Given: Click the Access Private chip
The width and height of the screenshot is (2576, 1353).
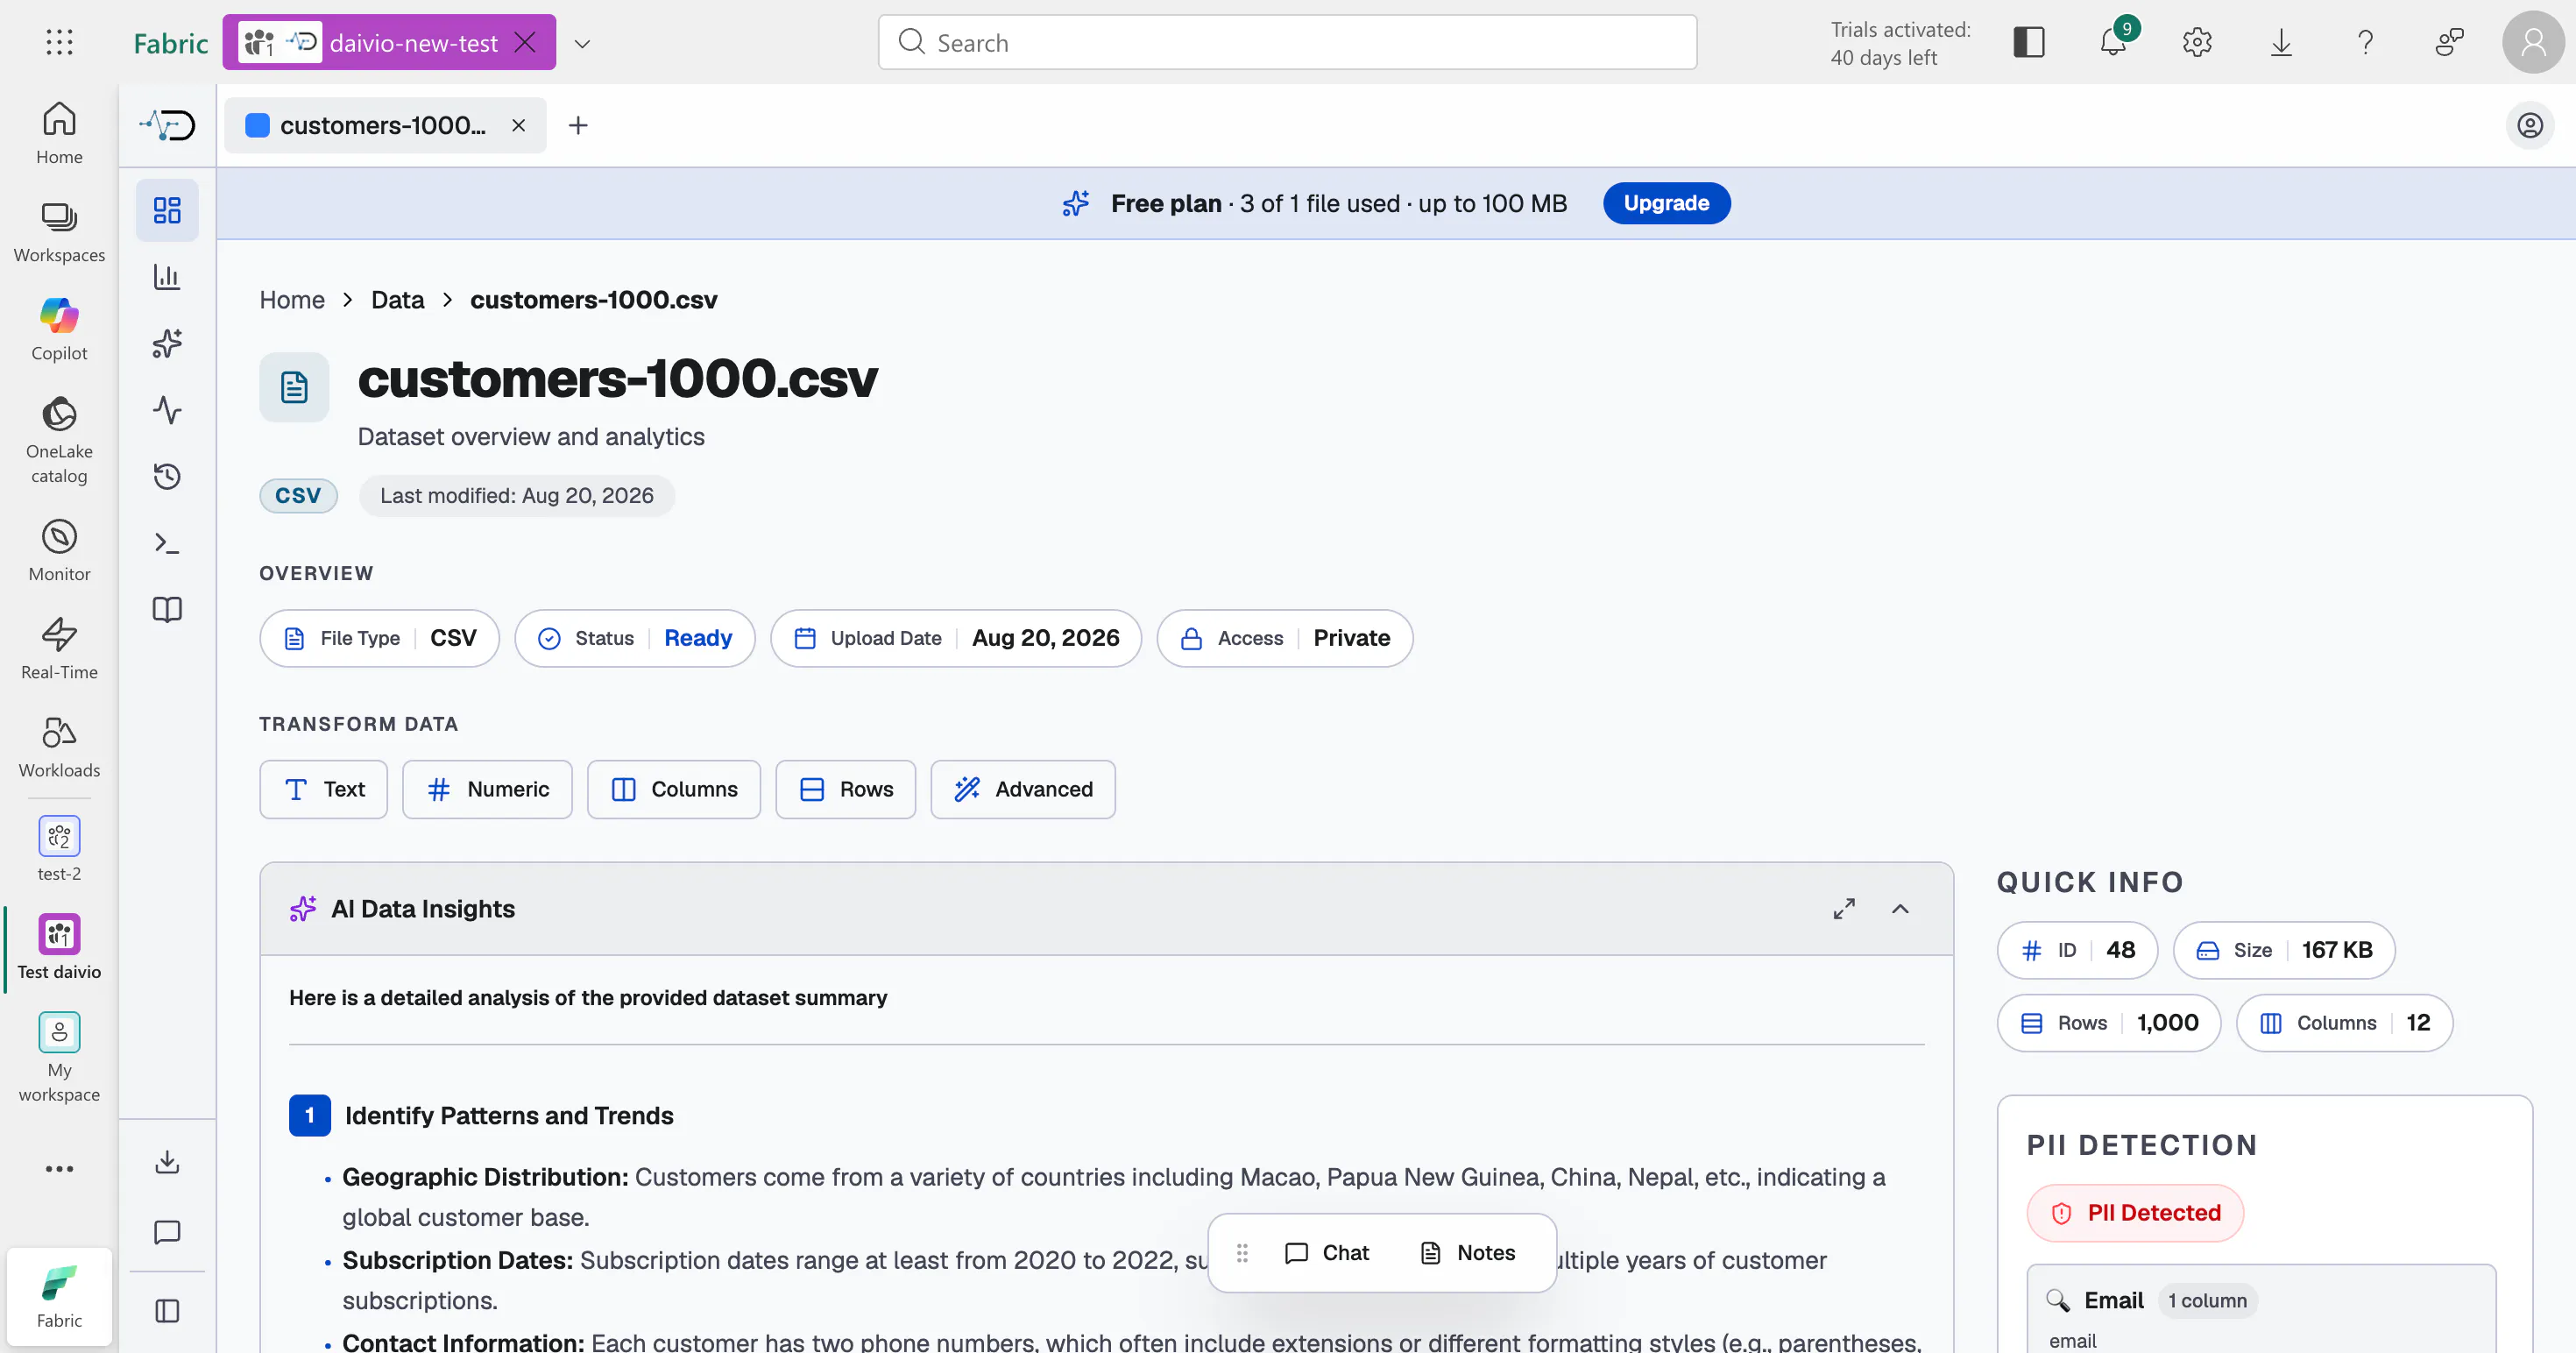Looking at the screenshot, I should (1285, 638).
